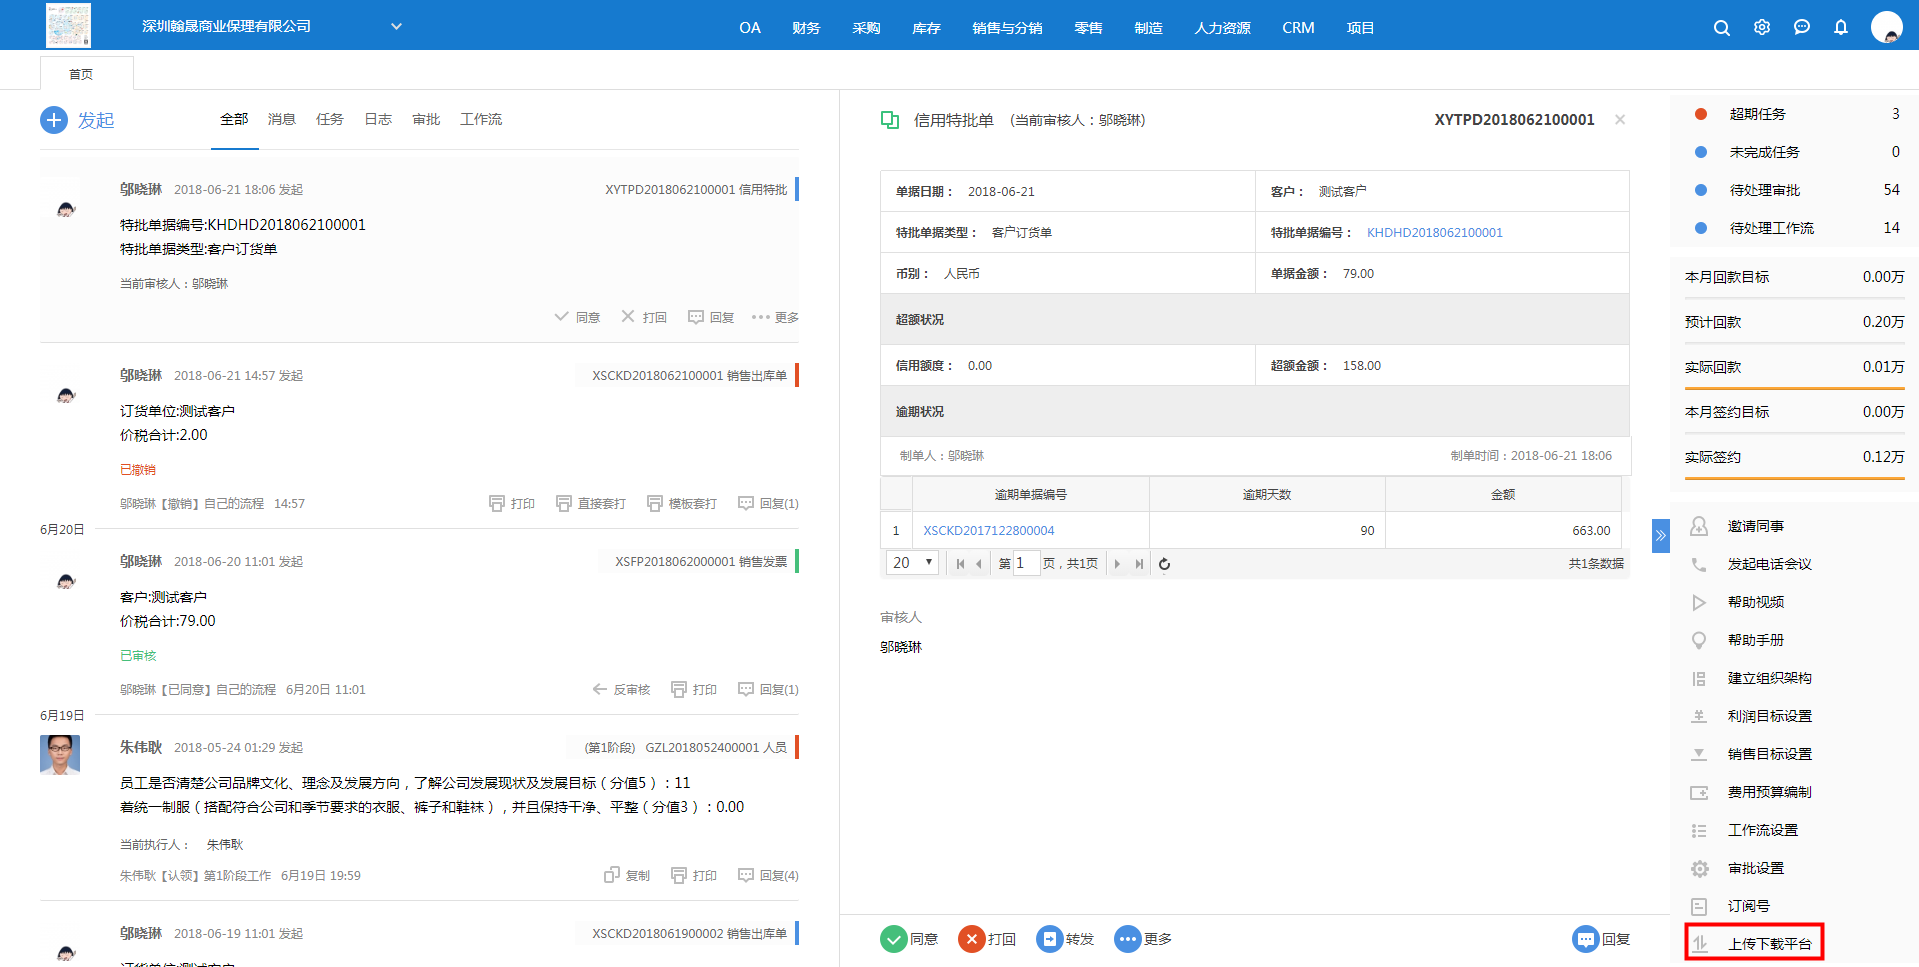Open the 销售与分销 menu

[1007, 28]
